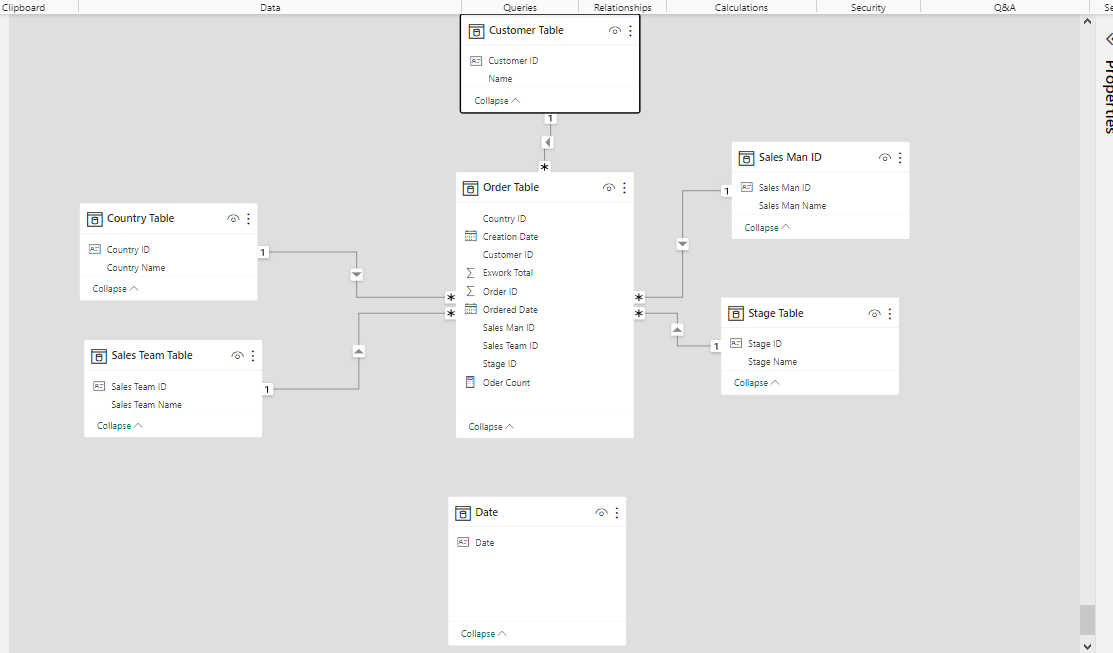Toggle visibility of Stage Table
Viewport: 1113px width, 653px height.
pos(874,314)
